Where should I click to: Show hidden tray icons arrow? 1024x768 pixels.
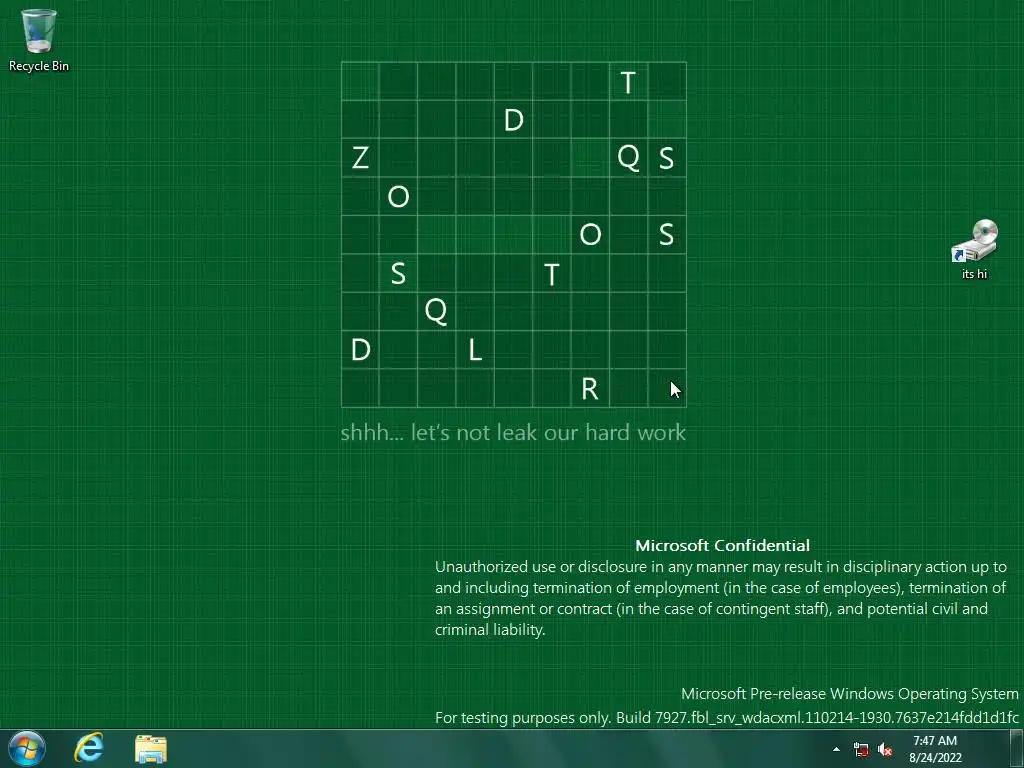[x=837, y=749]
